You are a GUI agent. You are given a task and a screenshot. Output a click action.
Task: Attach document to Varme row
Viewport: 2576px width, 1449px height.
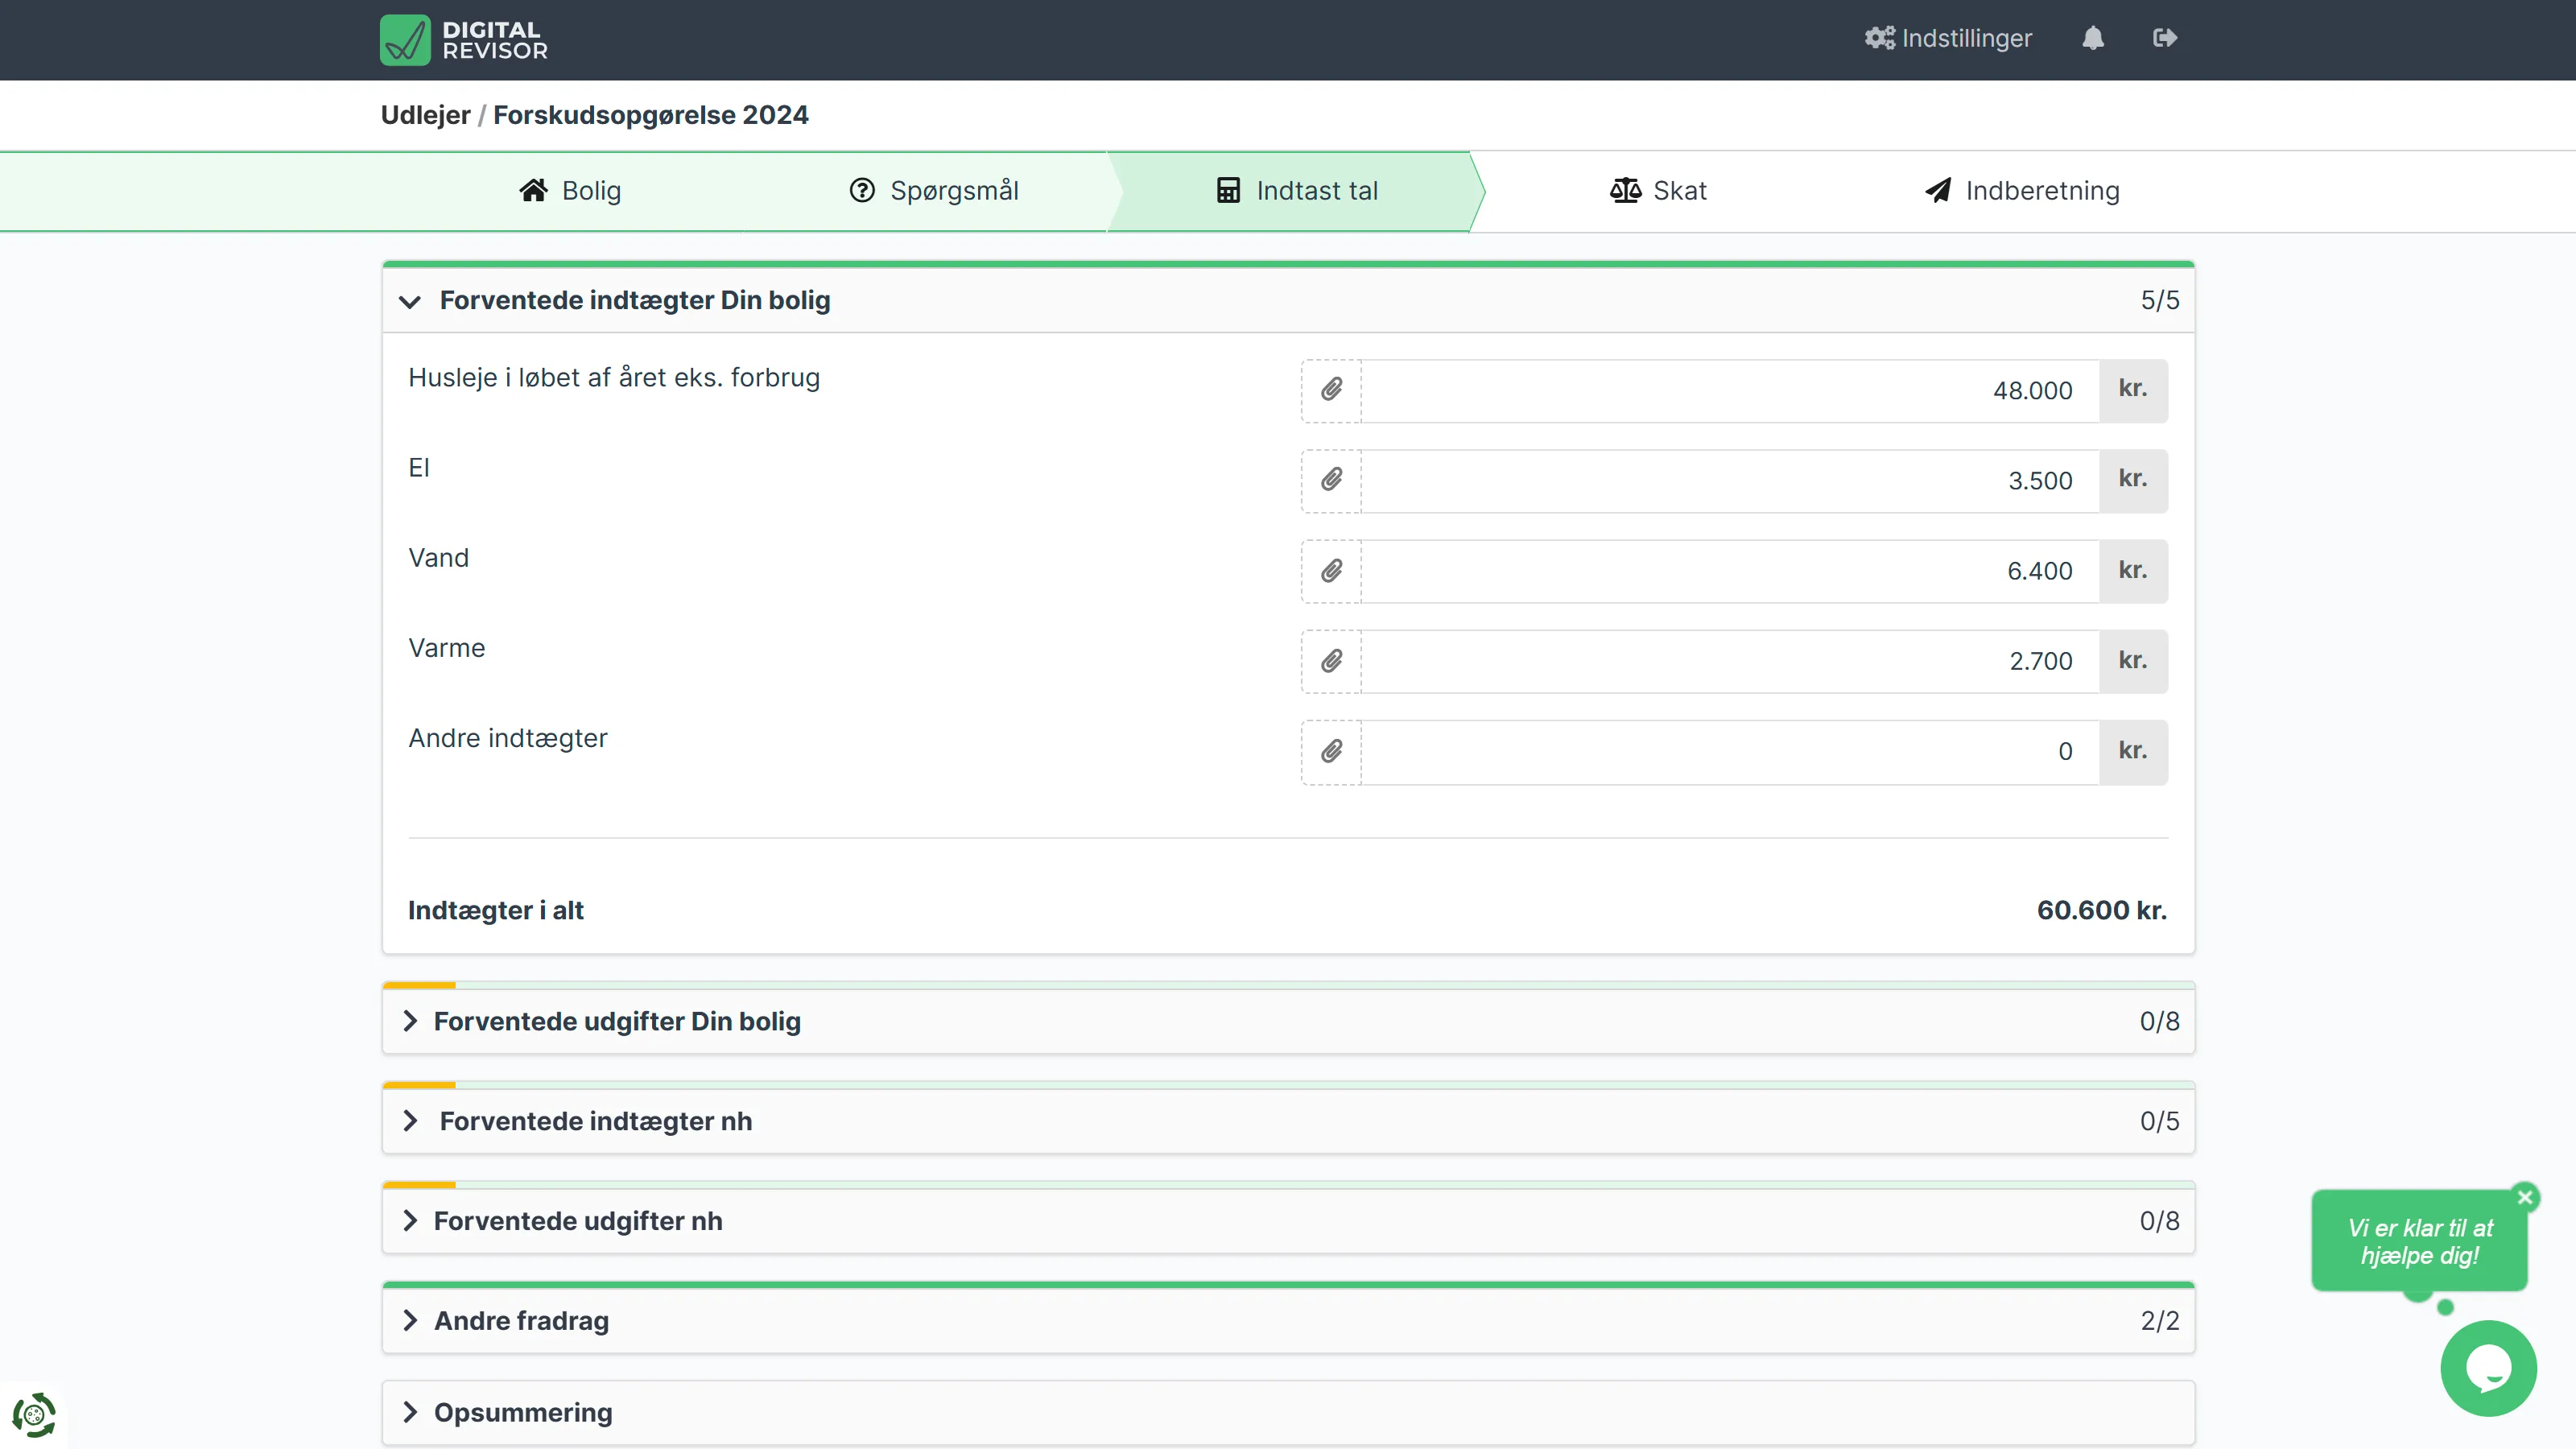pyautogui.click(x=1331, y=661)
